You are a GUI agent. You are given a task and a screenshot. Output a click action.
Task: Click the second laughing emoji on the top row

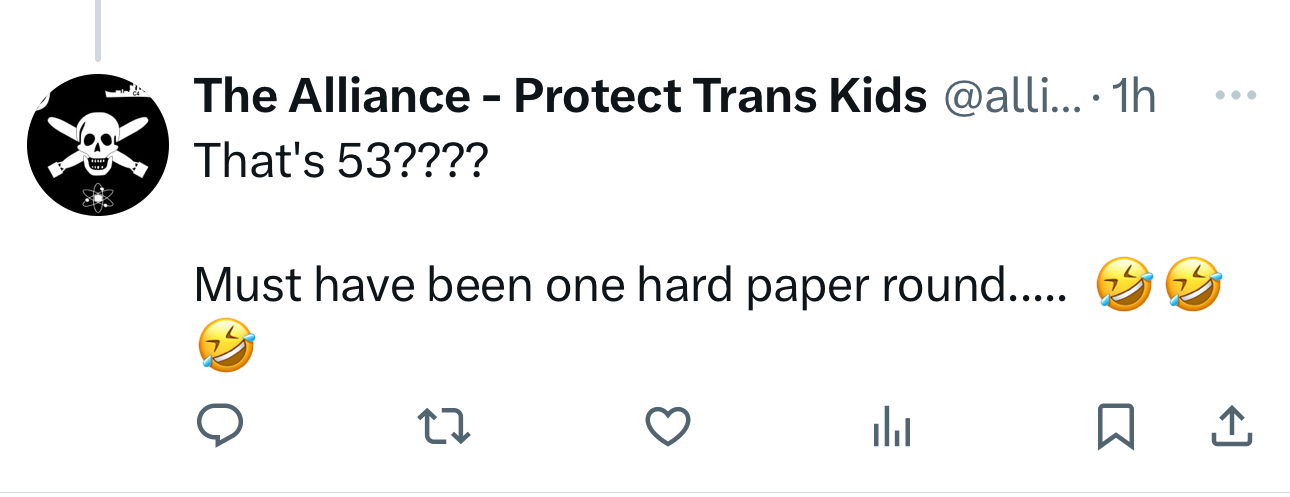tap(1194, 285)
